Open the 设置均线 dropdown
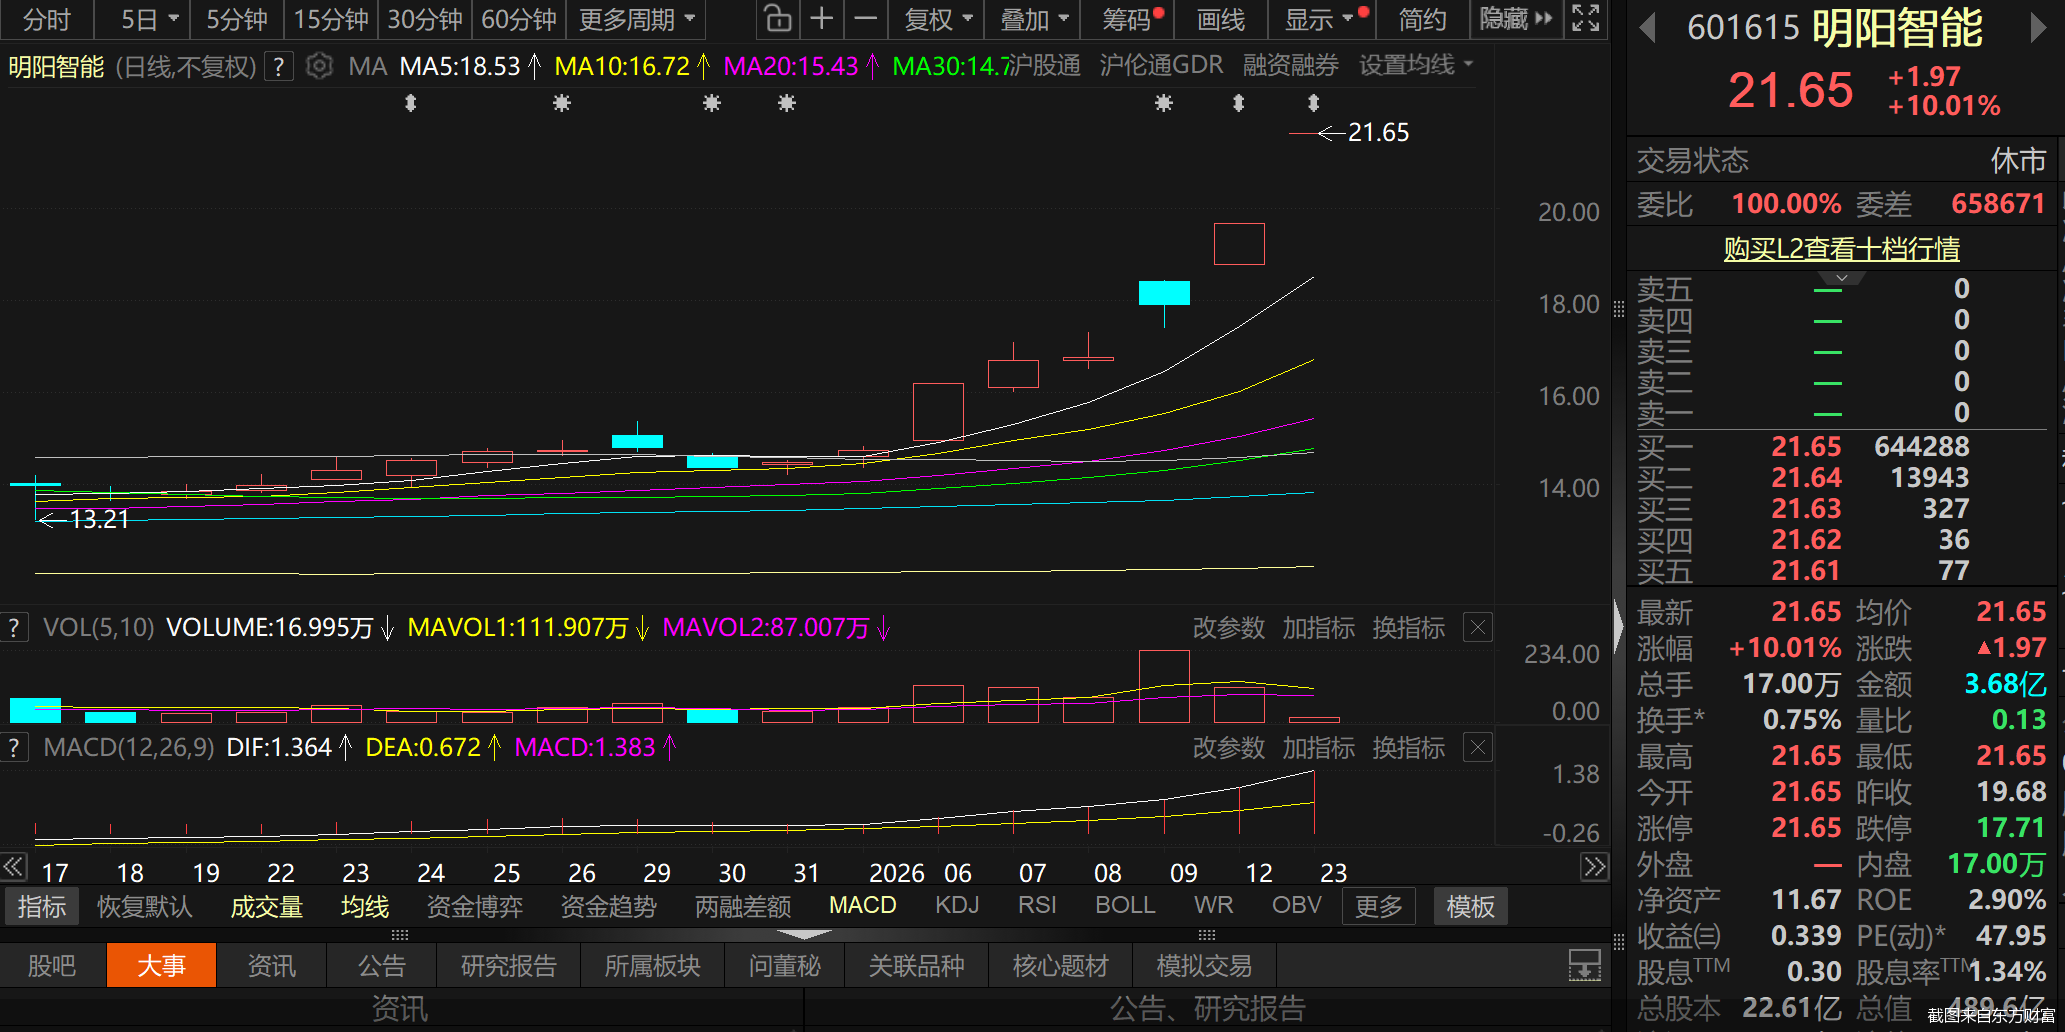This screenshot has height=1032, width=2065. pos(1416,66)
